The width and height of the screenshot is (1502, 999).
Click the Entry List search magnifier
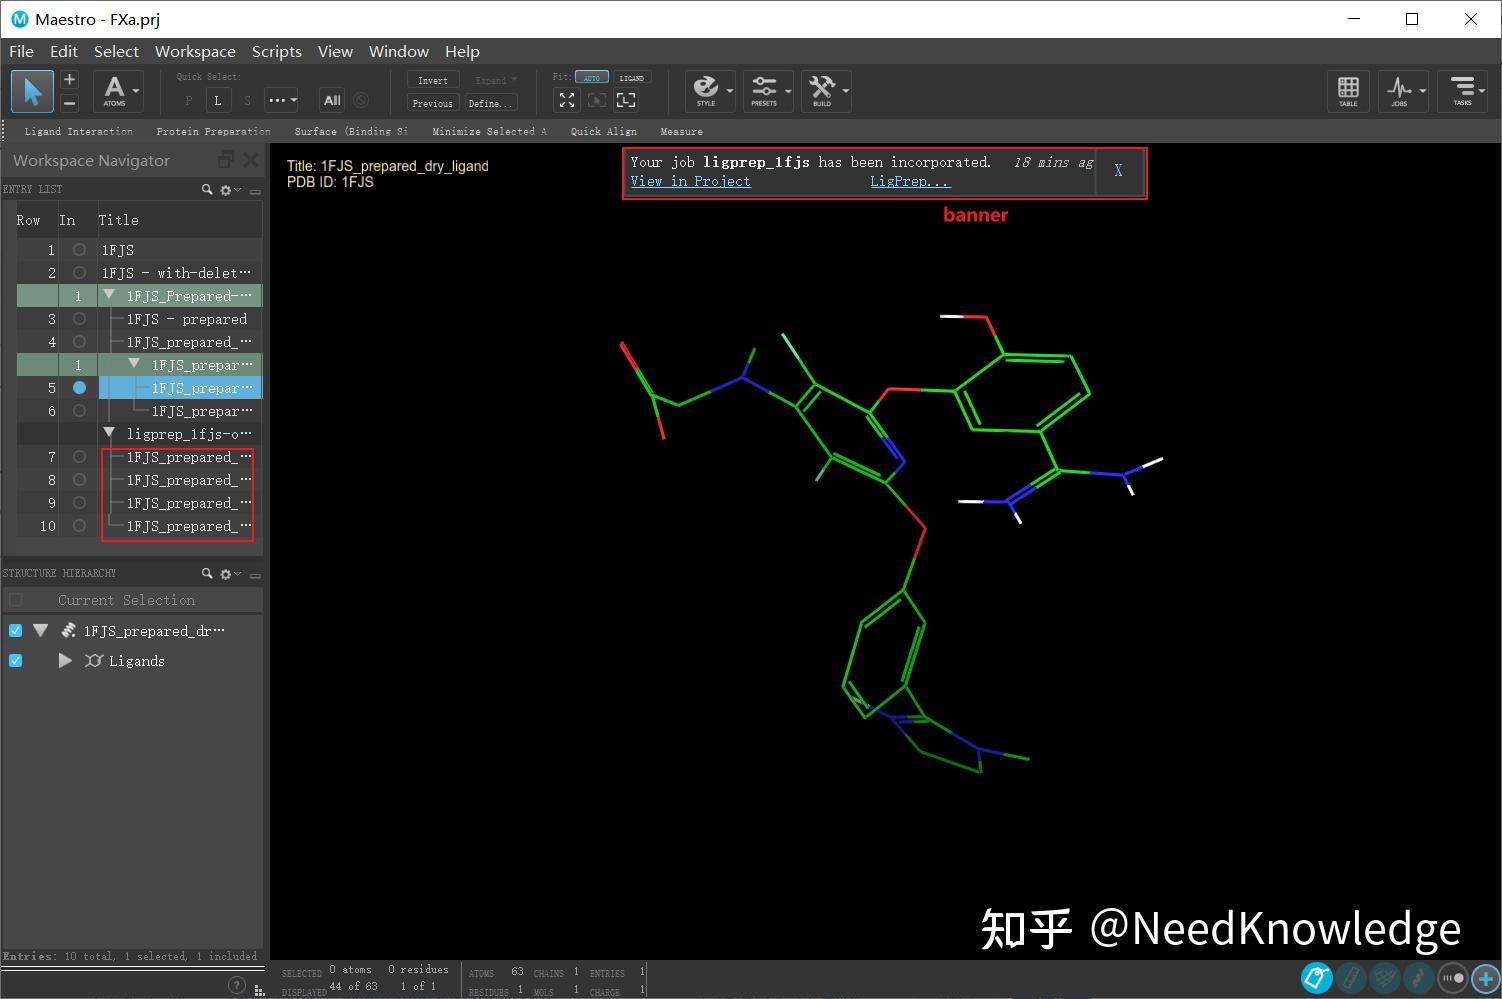pos(207,189)
